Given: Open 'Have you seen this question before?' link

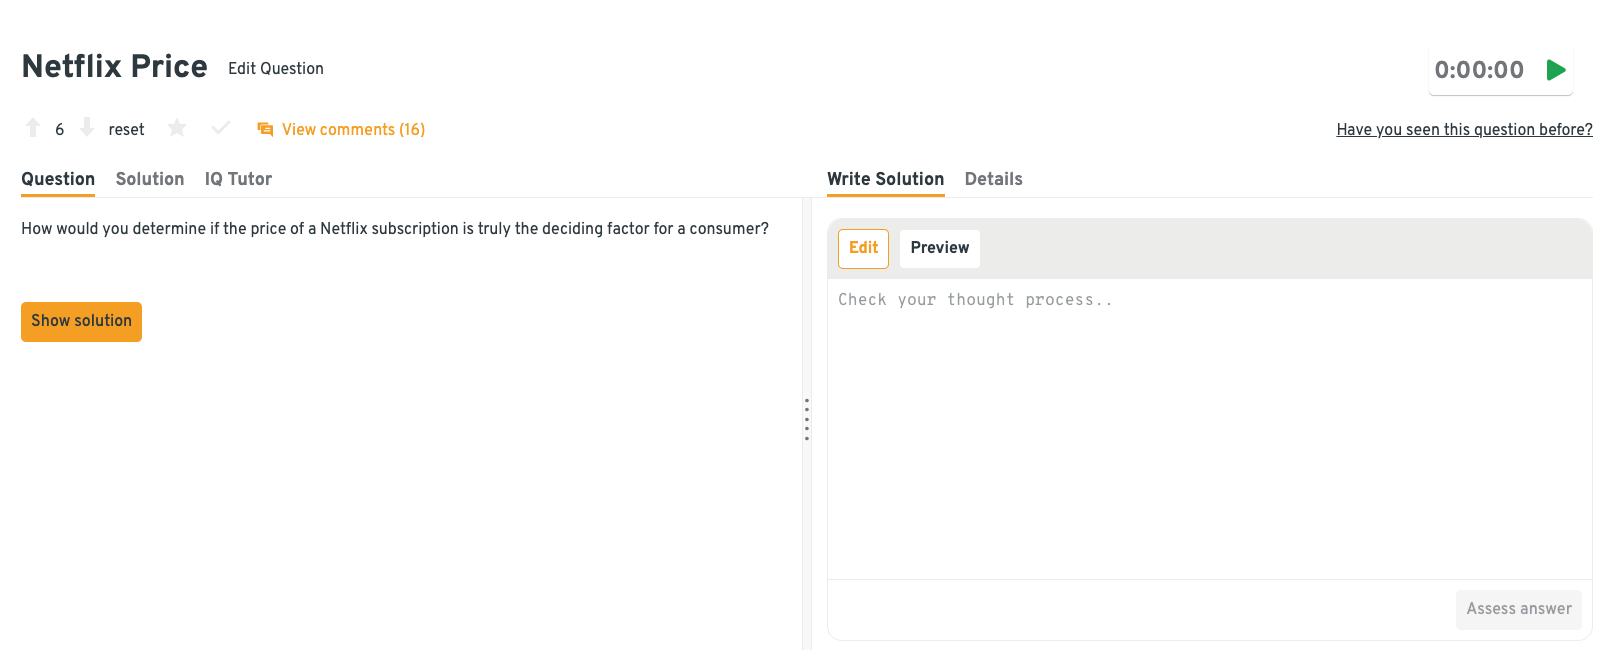Looking at the screenshot, I should pos(1464,129).
